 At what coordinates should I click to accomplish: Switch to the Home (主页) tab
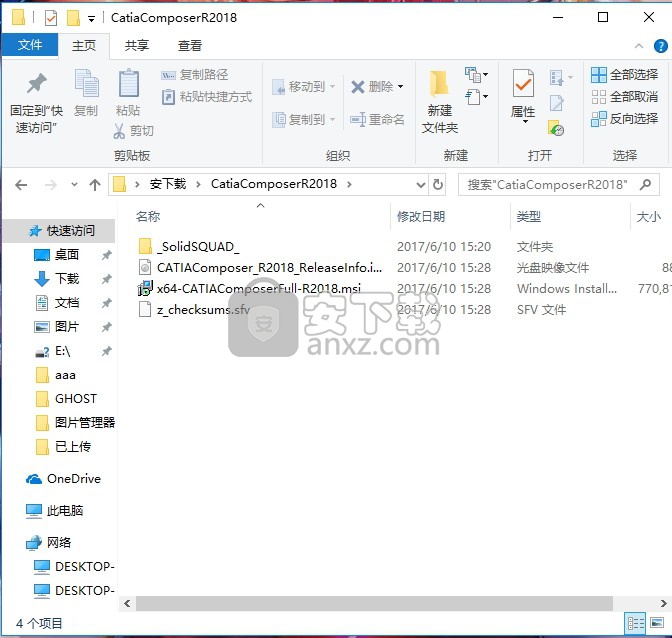coord(84,45)
